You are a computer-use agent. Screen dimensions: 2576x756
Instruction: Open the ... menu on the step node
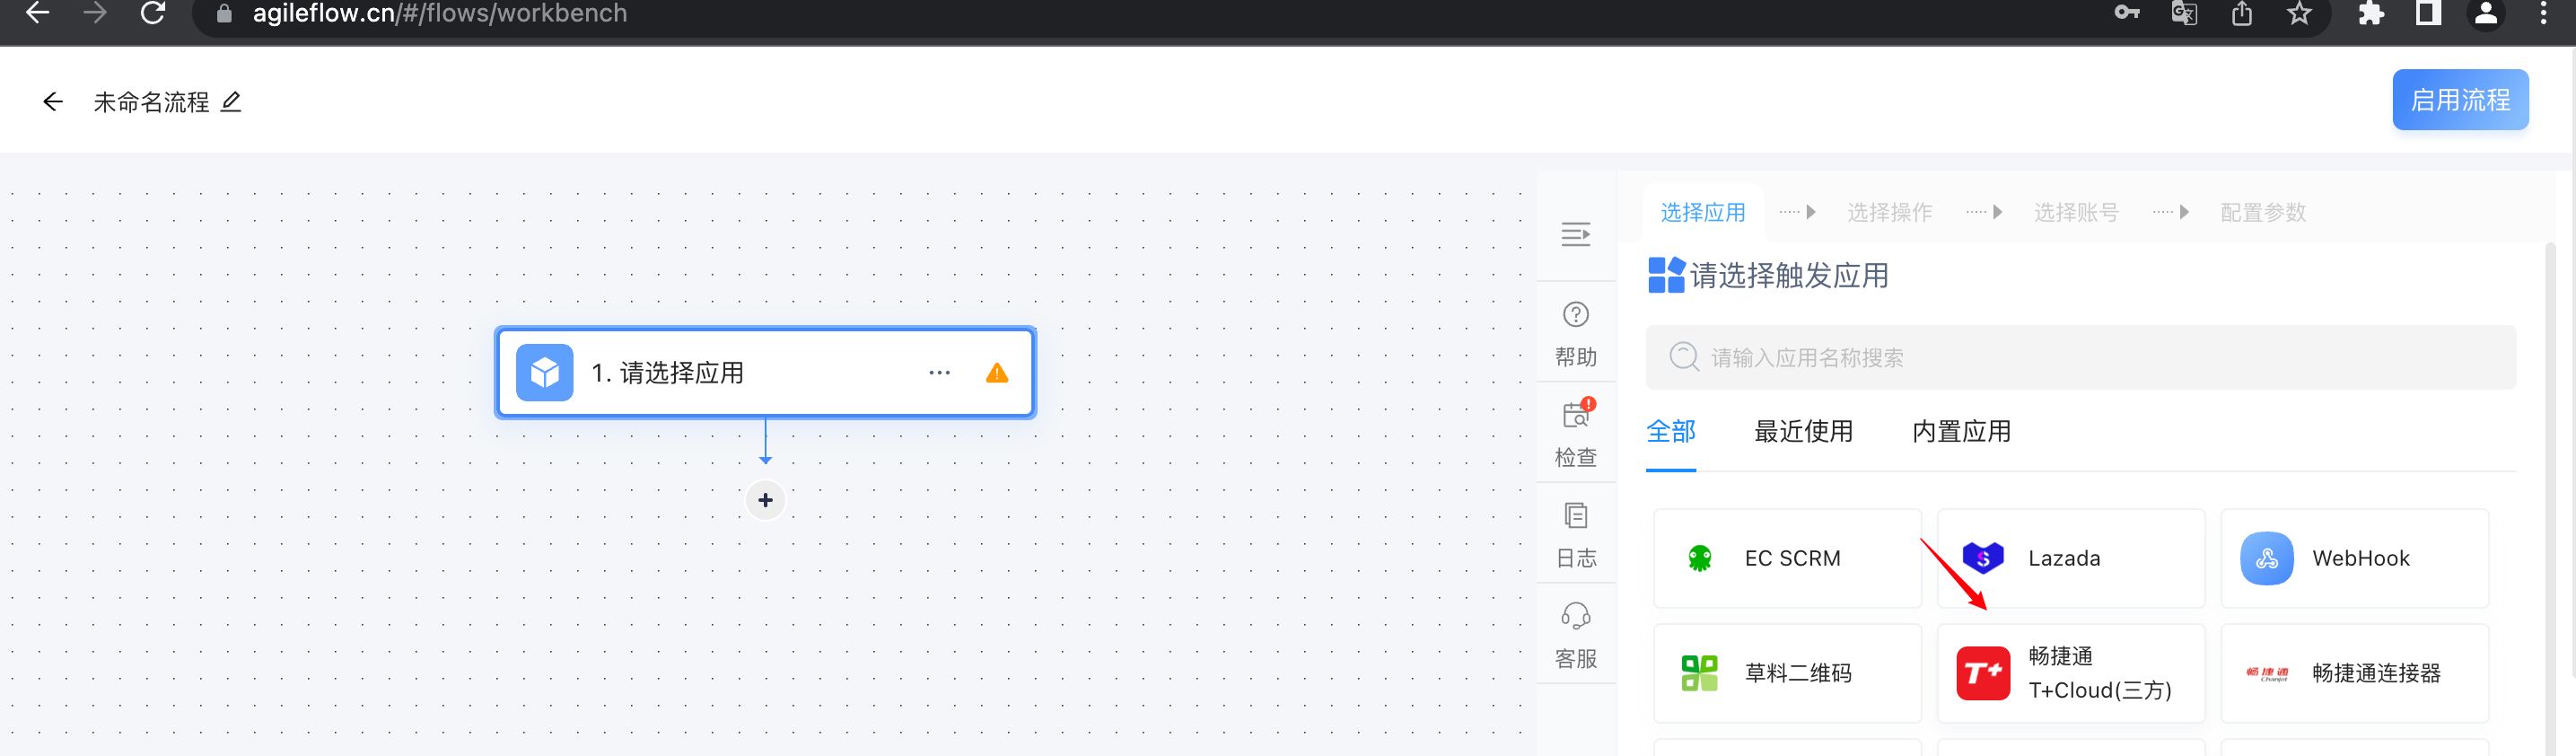[x=938, y=372]
